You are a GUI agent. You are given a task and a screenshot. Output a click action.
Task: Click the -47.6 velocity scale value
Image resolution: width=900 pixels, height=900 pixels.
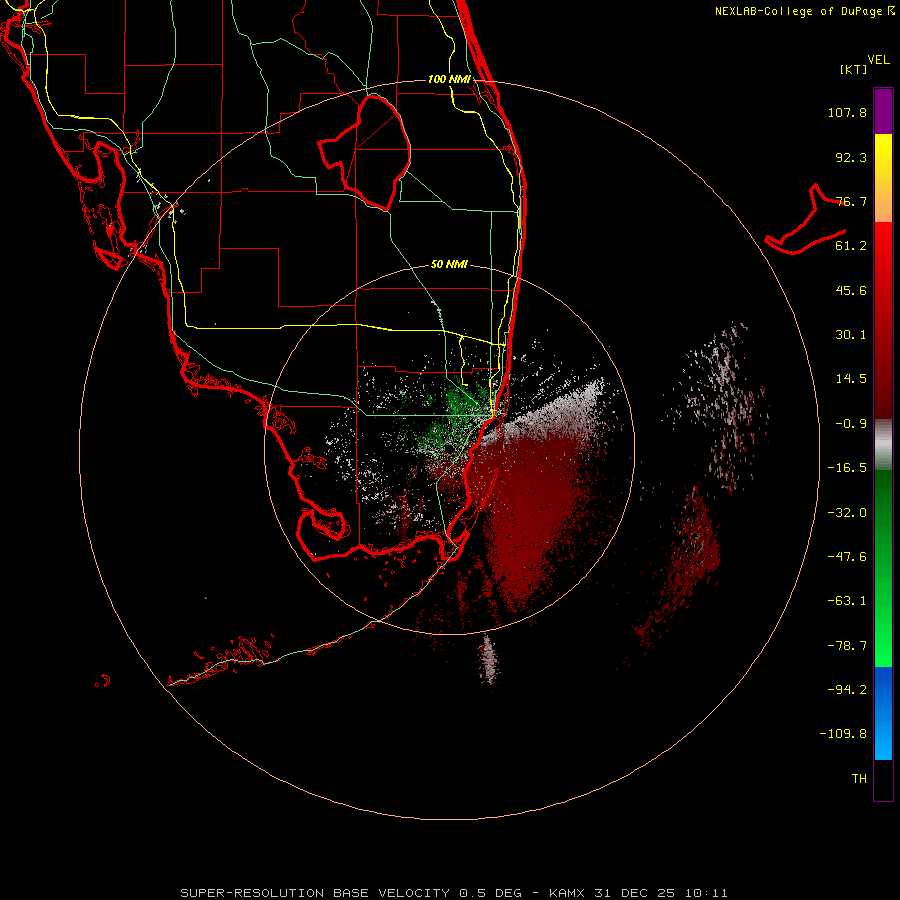pyautogui.click(x=847, y=557)
